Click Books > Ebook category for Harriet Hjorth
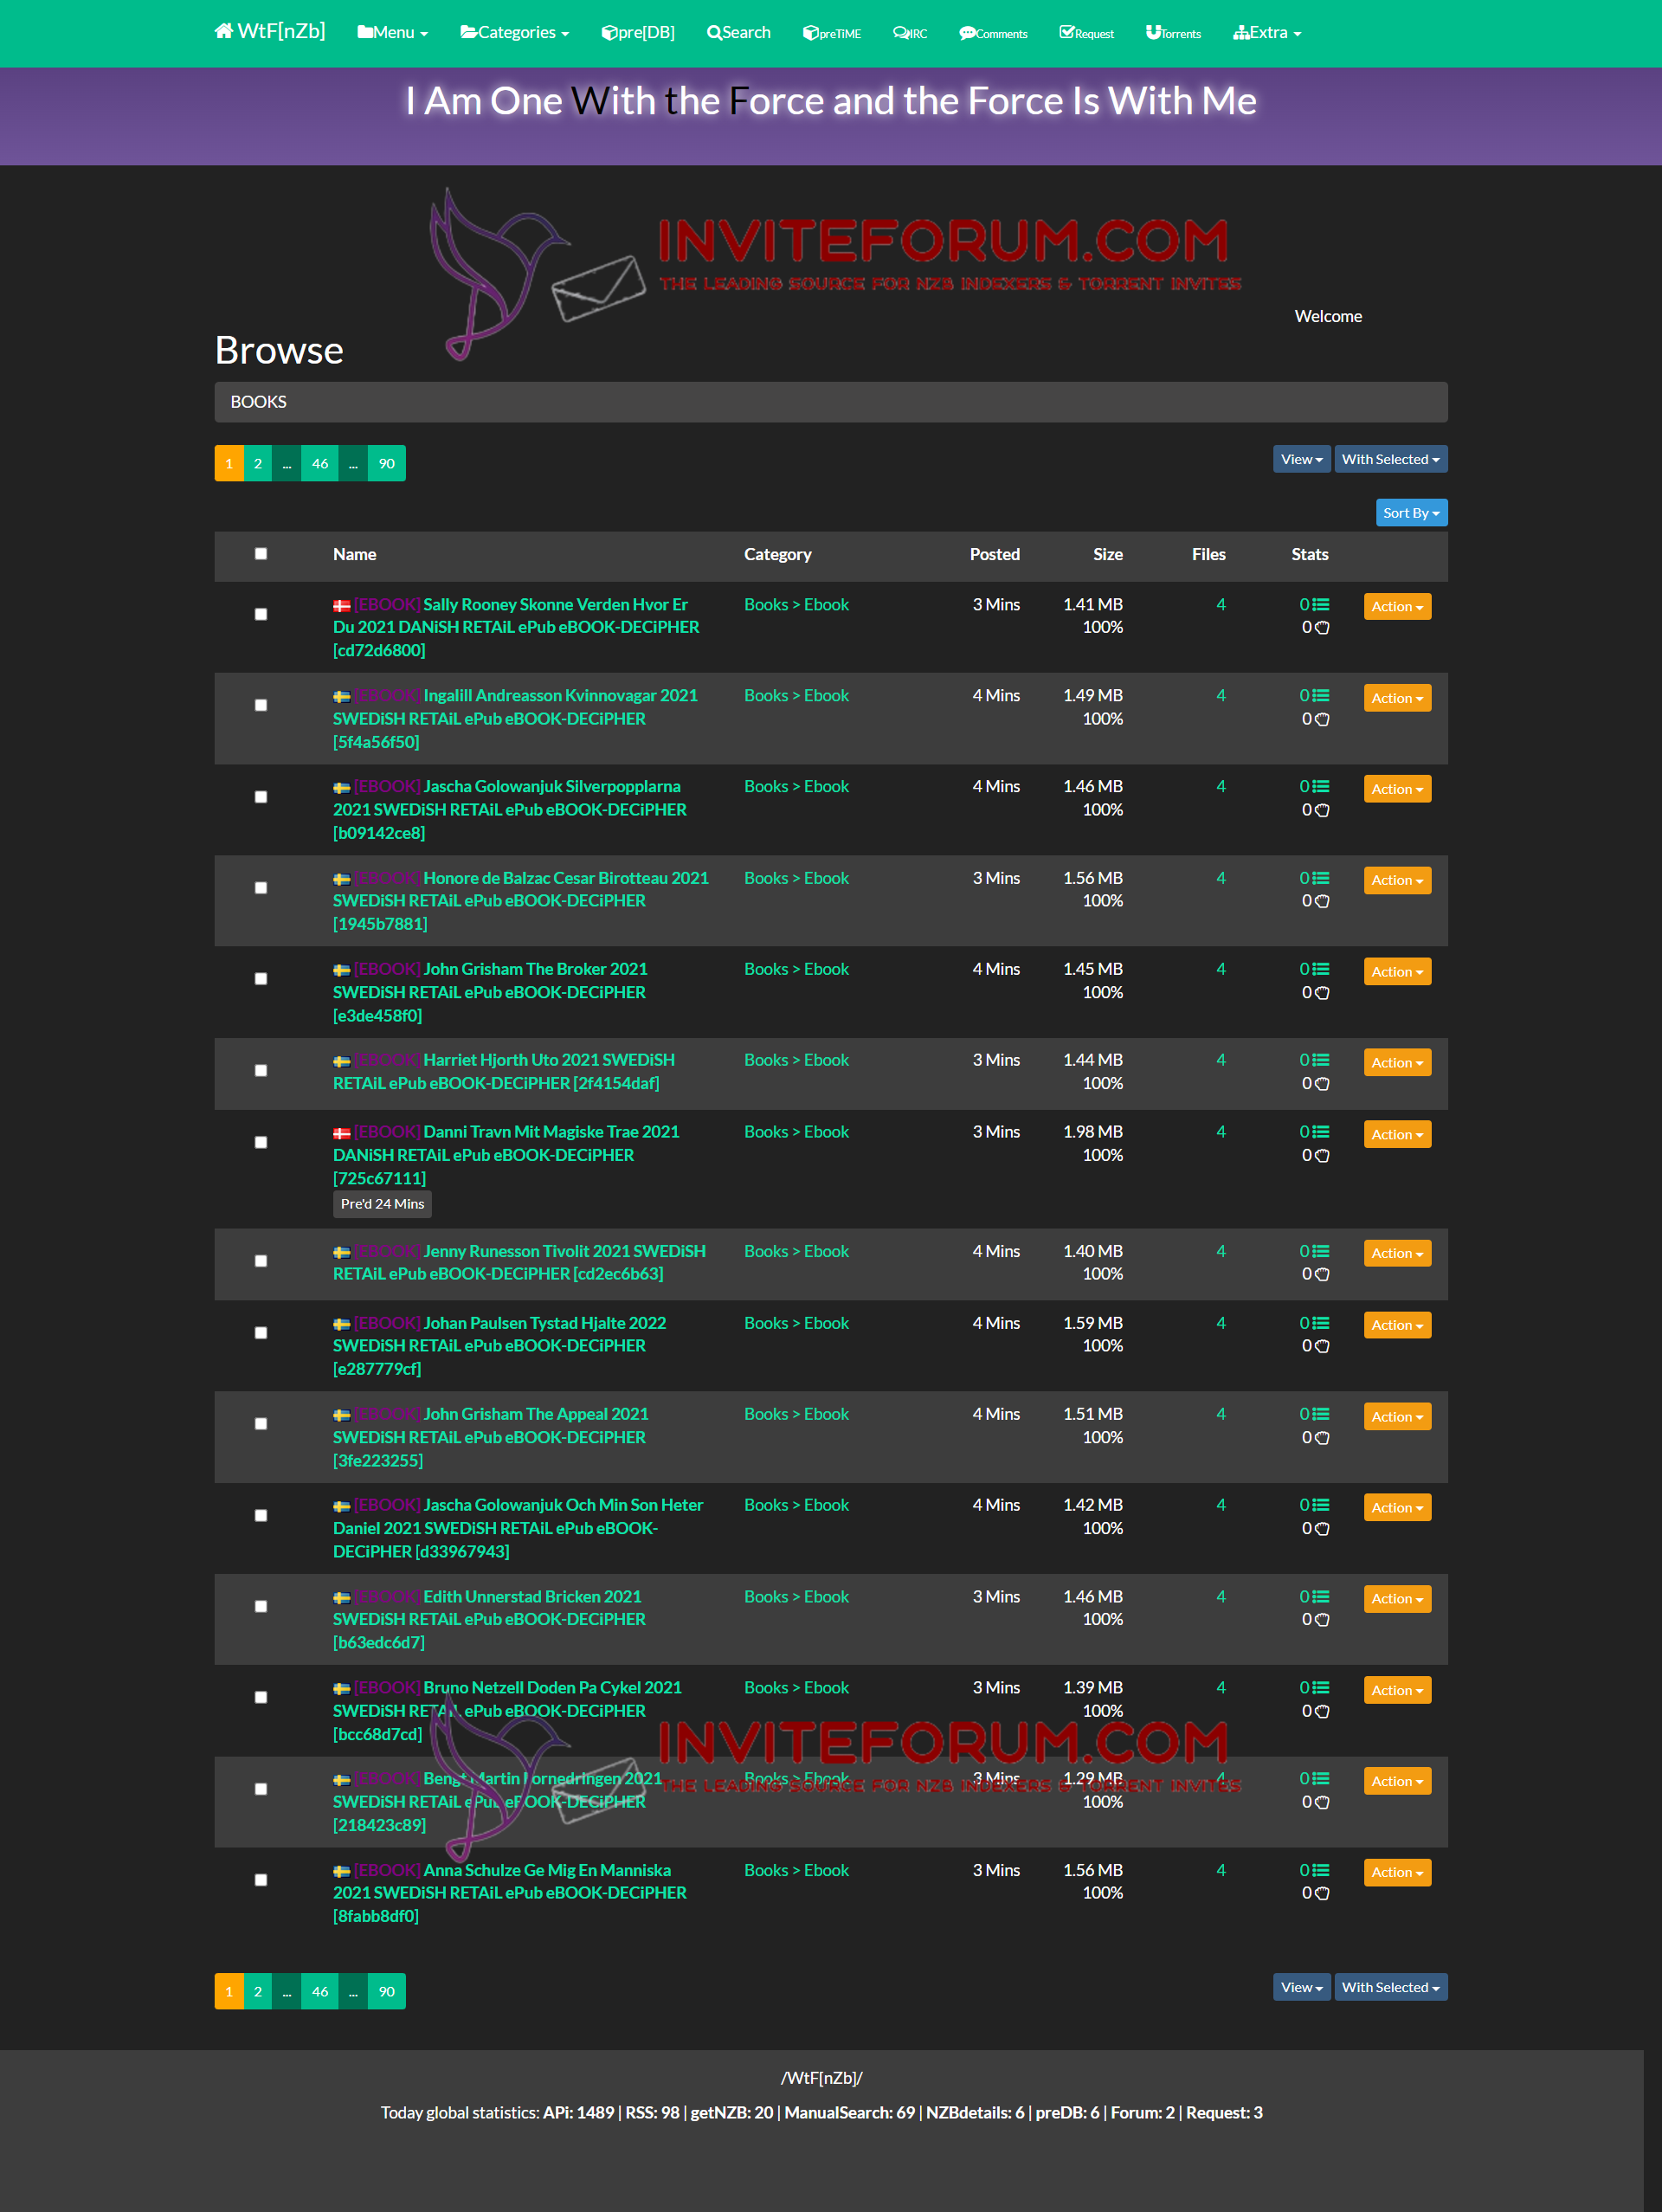 tap(796, 1060)
